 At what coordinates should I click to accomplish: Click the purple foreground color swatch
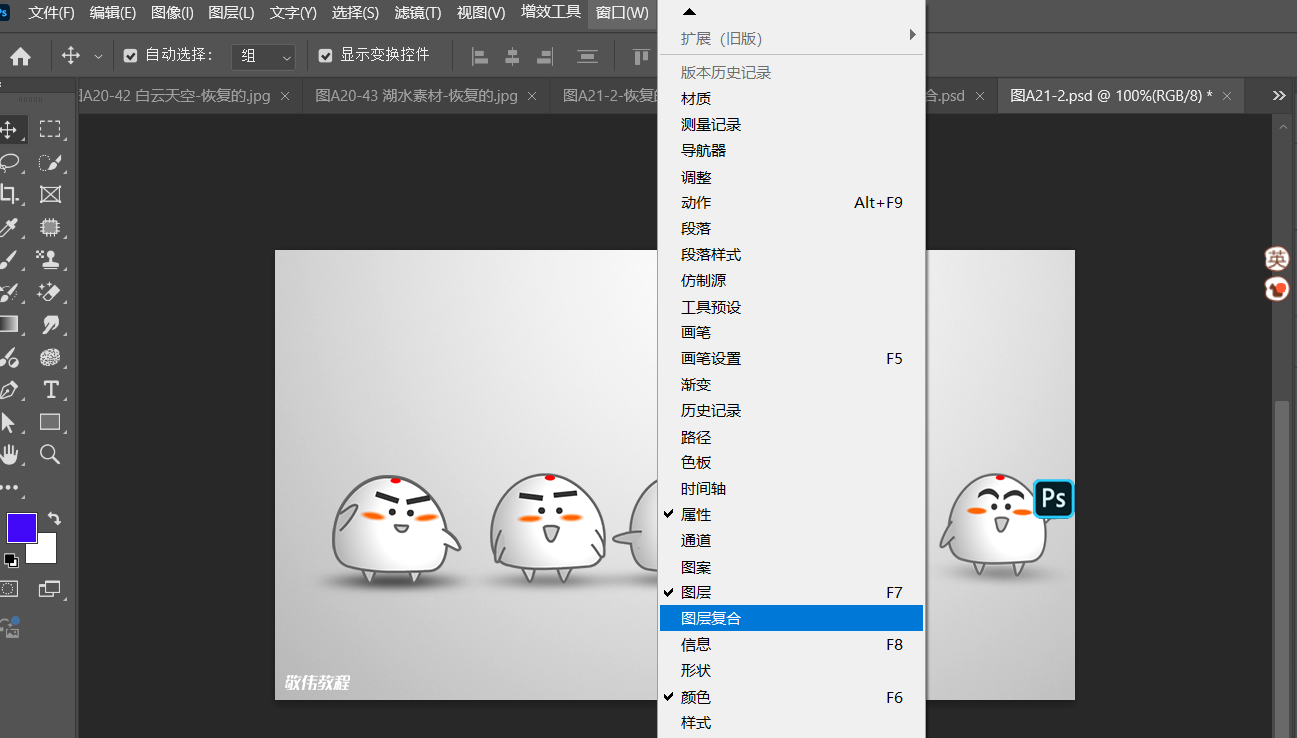click(21, 527)
